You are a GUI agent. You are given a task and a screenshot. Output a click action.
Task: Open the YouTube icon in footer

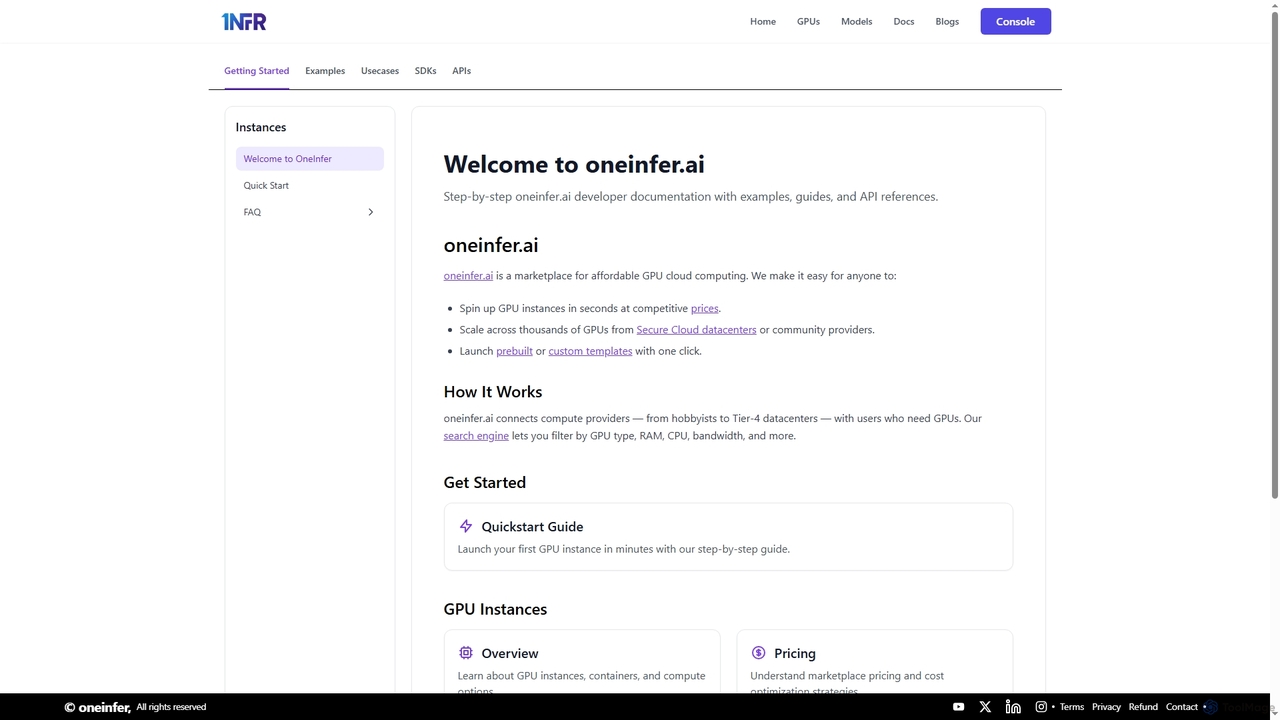(x=958, y=707)
